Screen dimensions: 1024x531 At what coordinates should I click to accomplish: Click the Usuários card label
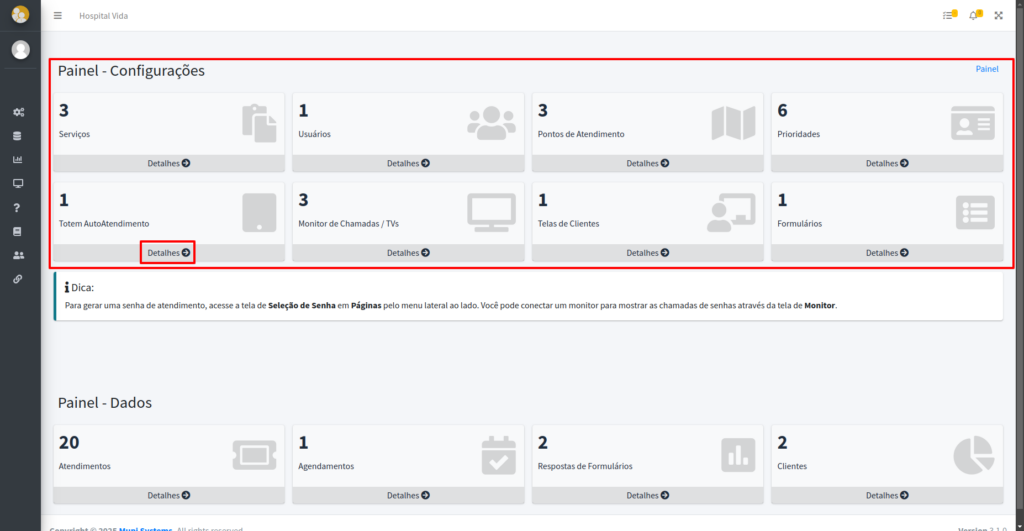tap(314, 134)
